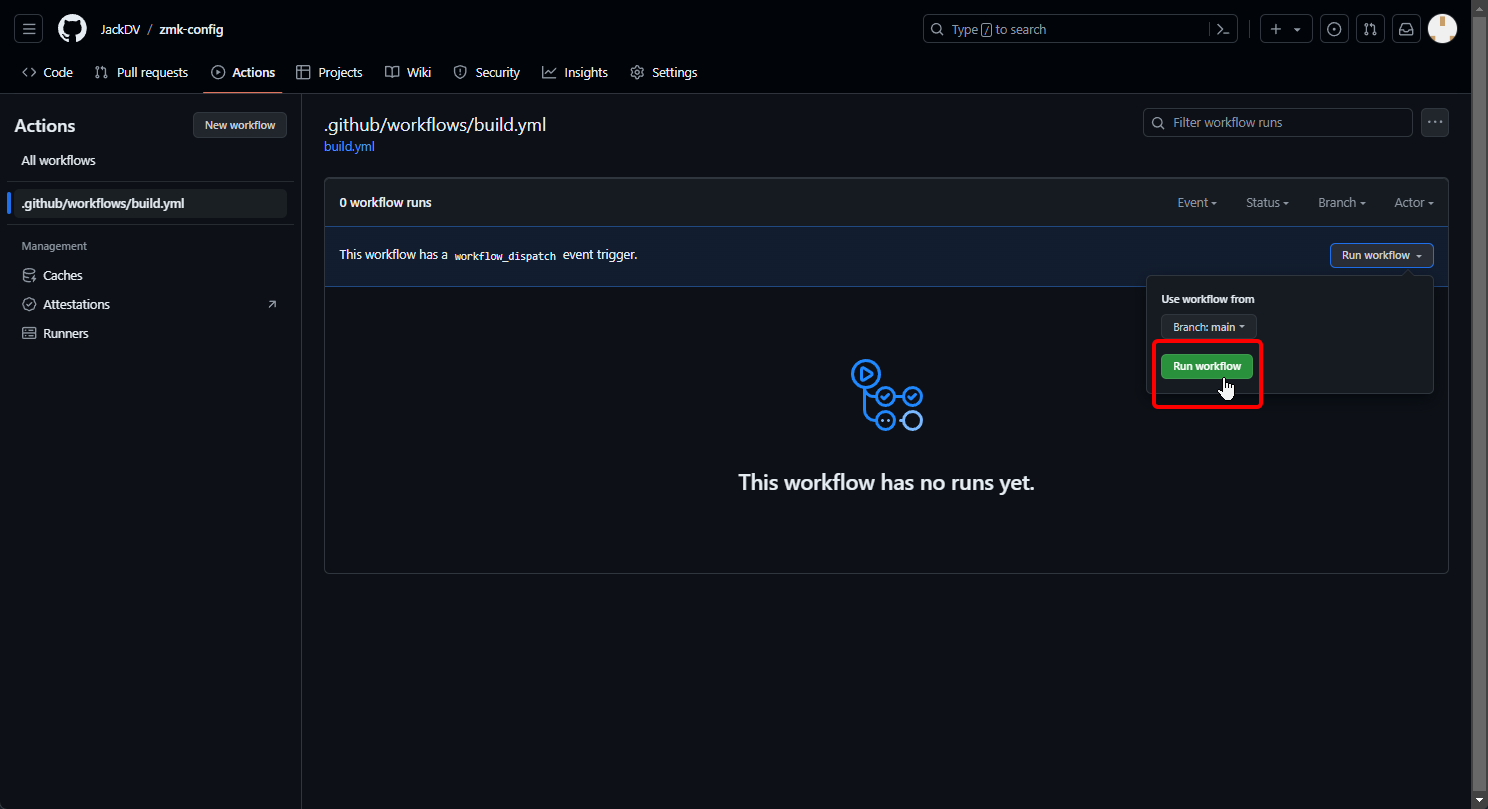Switch to the Insights tab
Viewport: 1488px width, 809px height.
575,72
